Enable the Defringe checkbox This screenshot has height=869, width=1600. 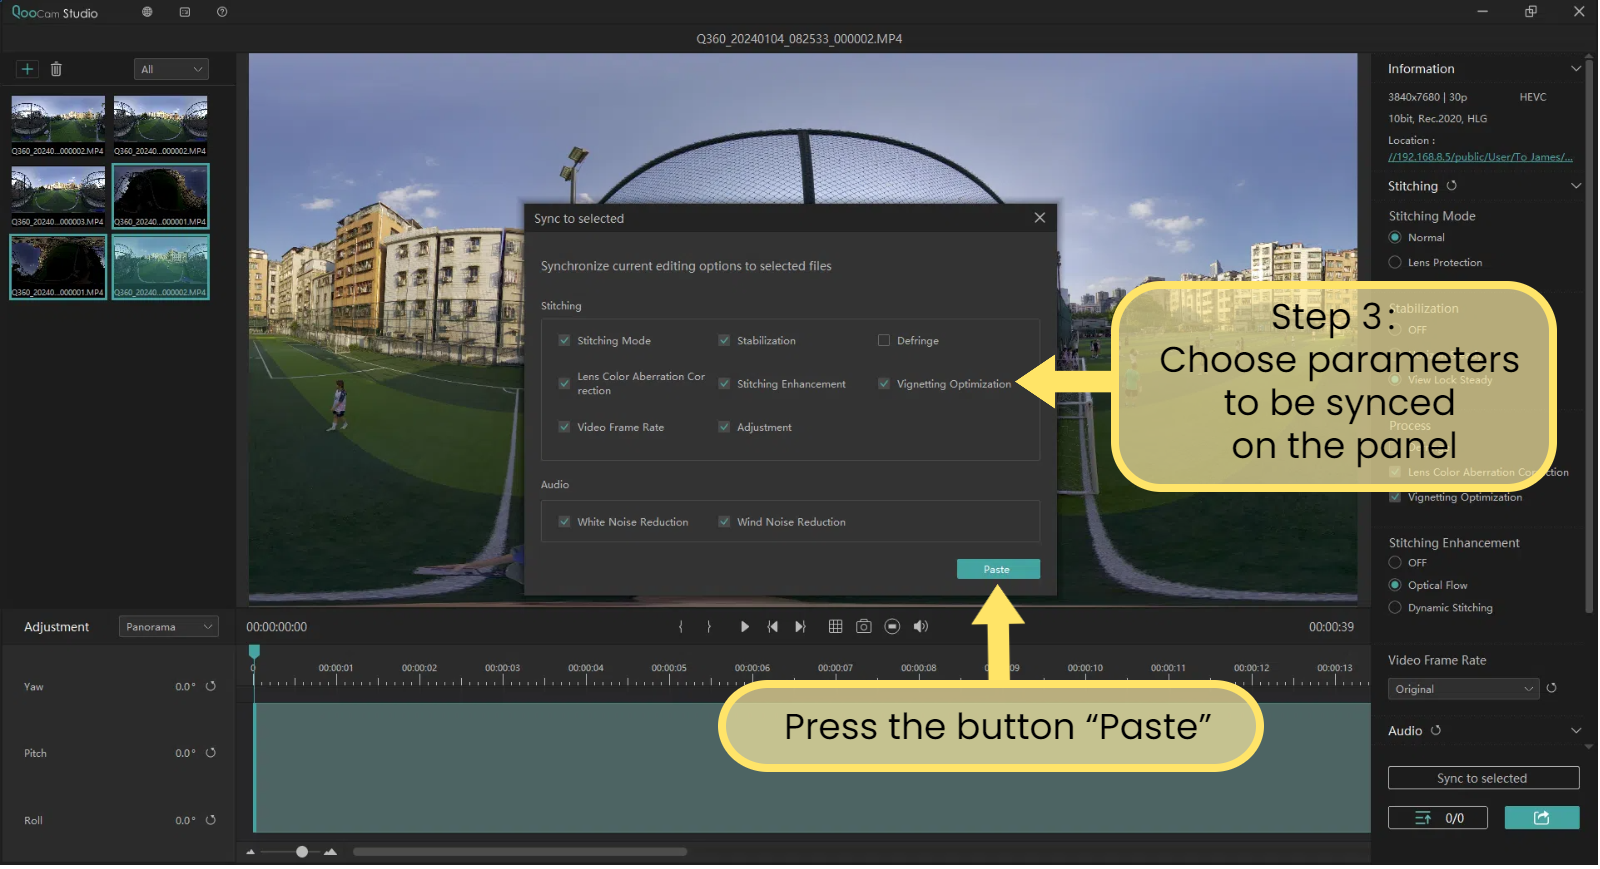click(x=884, y=341)
